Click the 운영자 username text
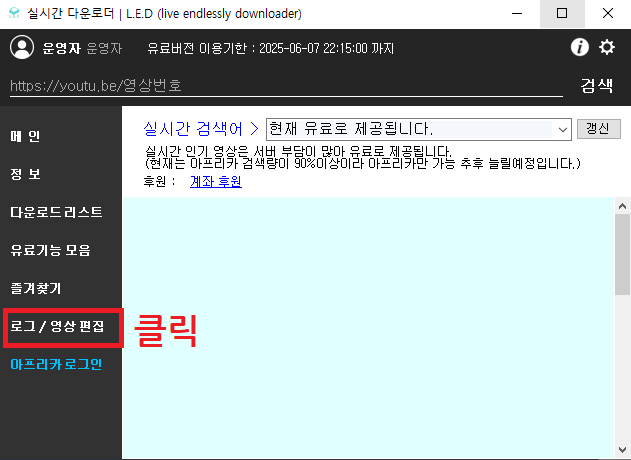 [62, 48]
